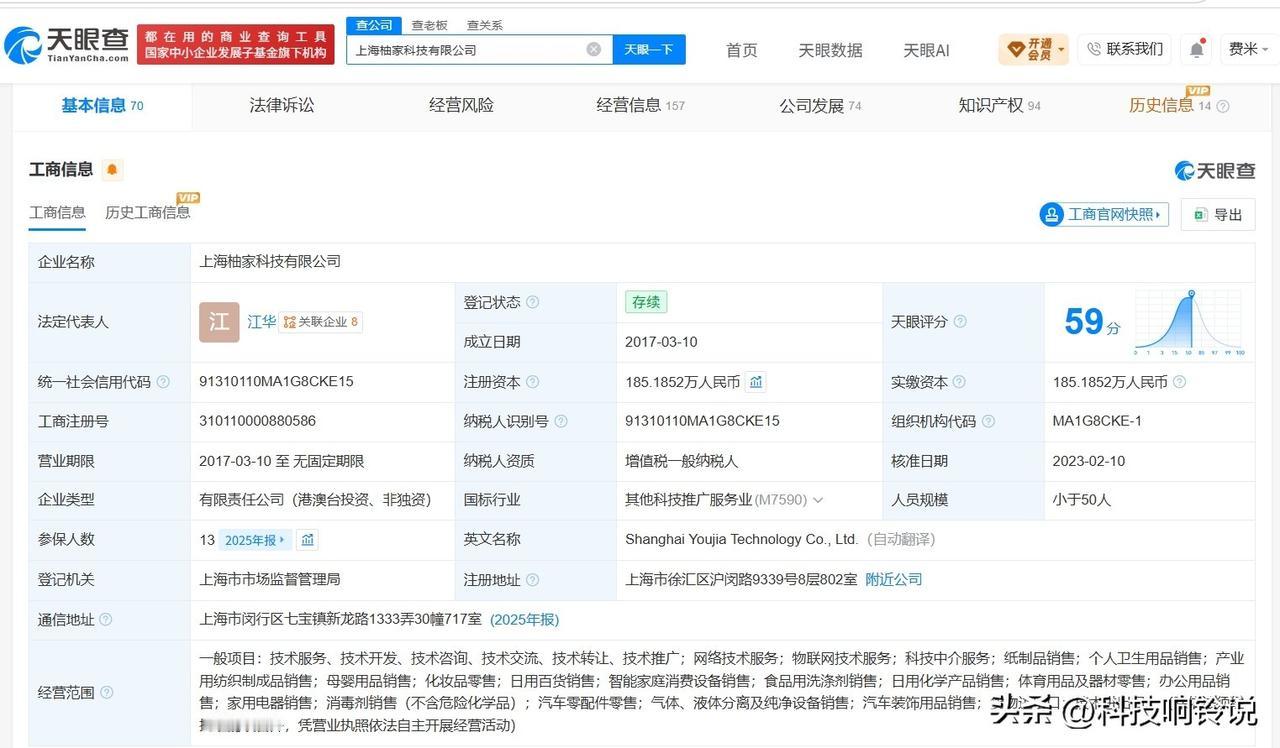Show help for 经营范围
This screenshot has width=1280, height=748.
(106, 692)
